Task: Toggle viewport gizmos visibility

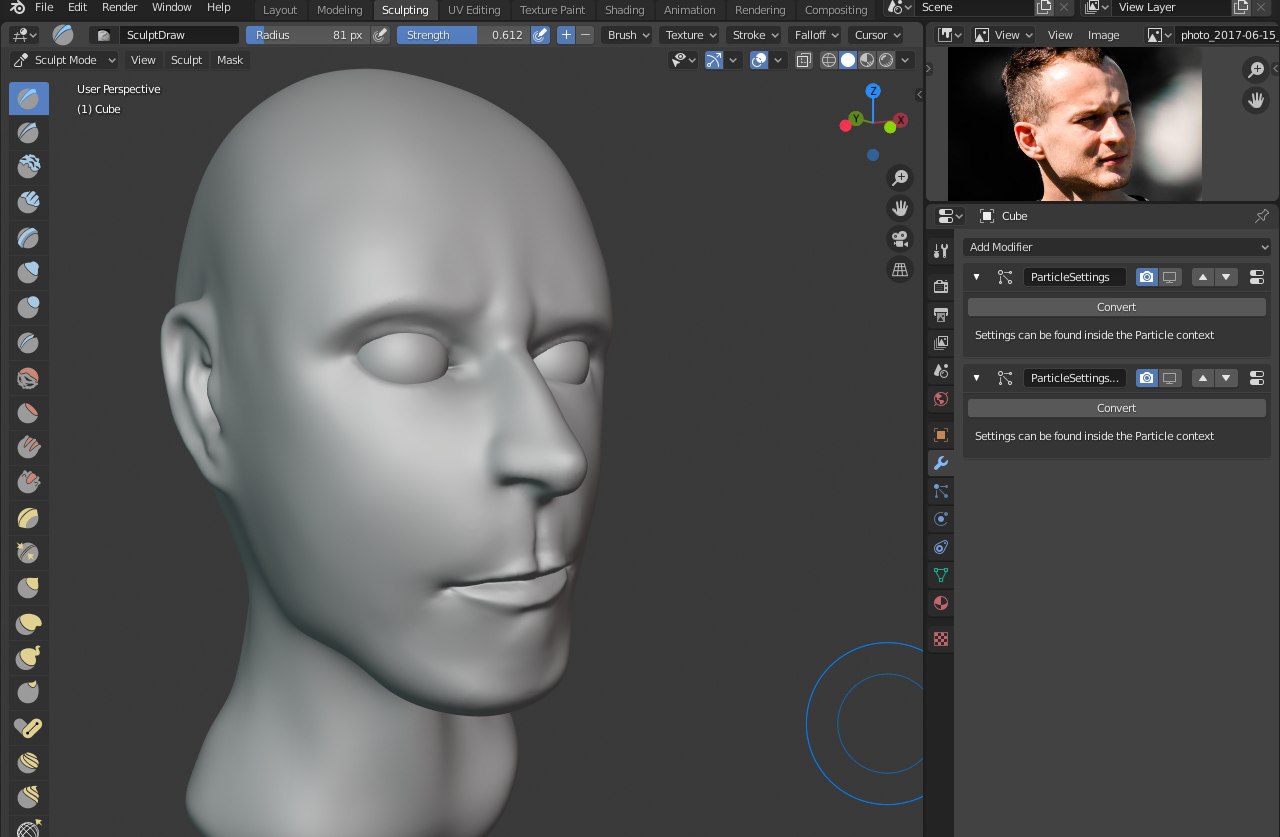Action: pos(714,60)
